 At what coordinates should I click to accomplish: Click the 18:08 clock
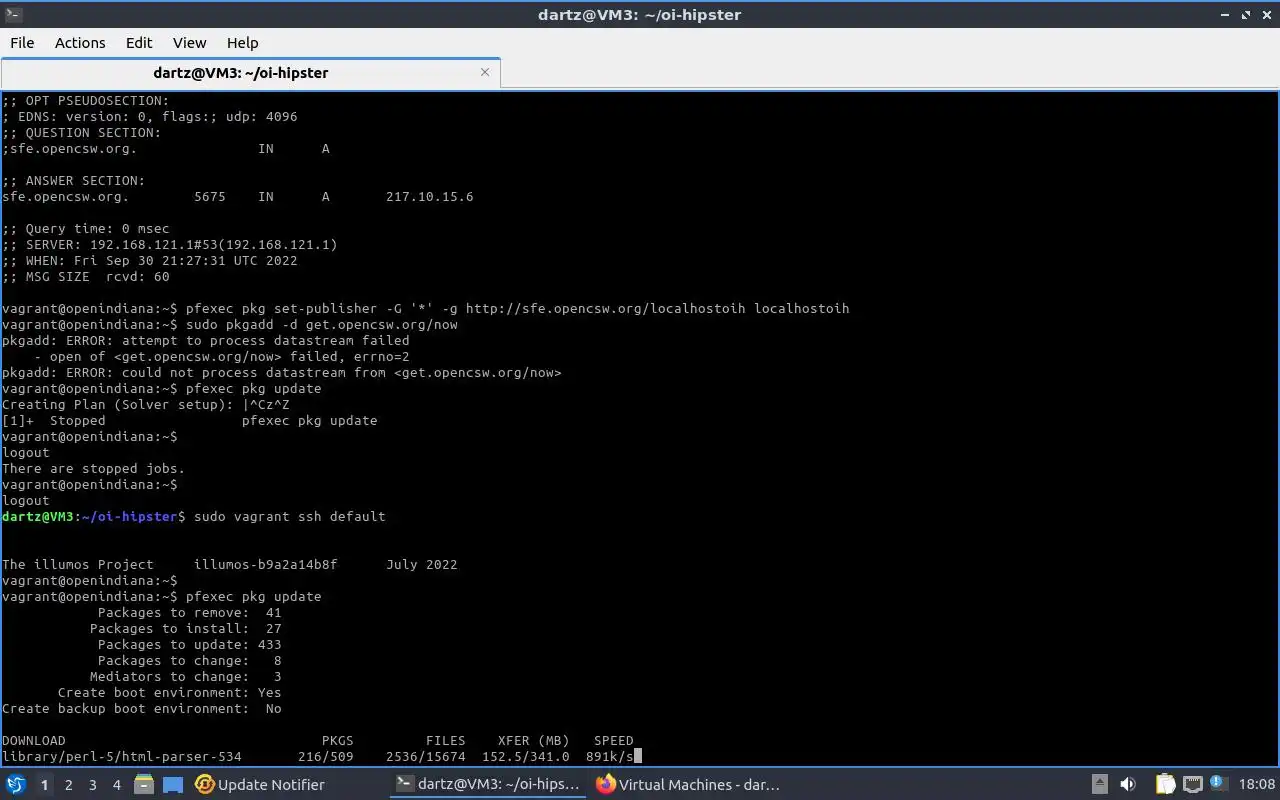pos(1257,785)
